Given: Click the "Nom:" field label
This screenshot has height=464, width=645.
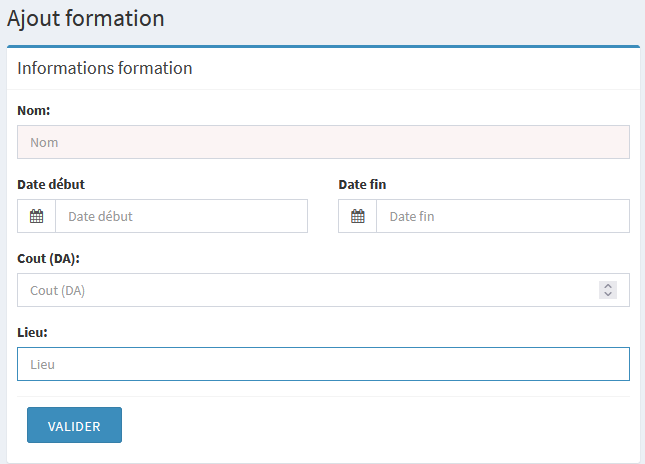Looking at the screenshot, I should (x=34, y=110).
